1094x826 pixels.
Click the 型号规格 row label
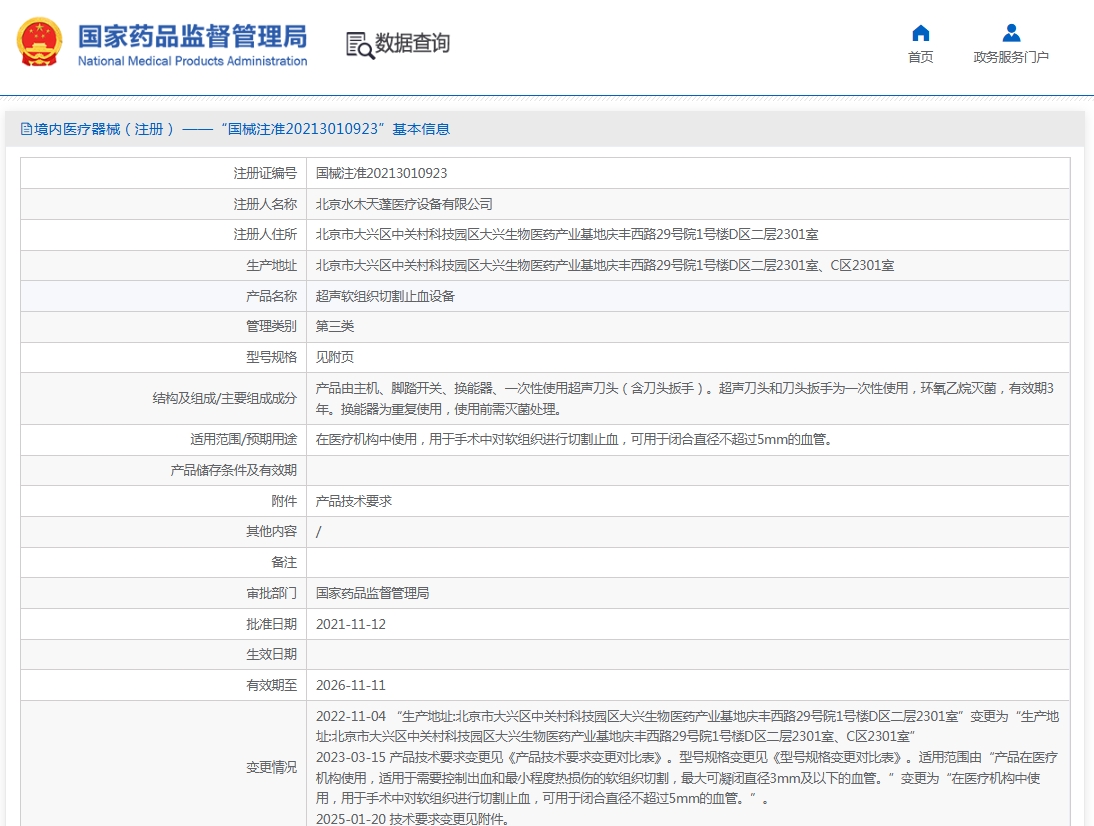tap(271, 357)
